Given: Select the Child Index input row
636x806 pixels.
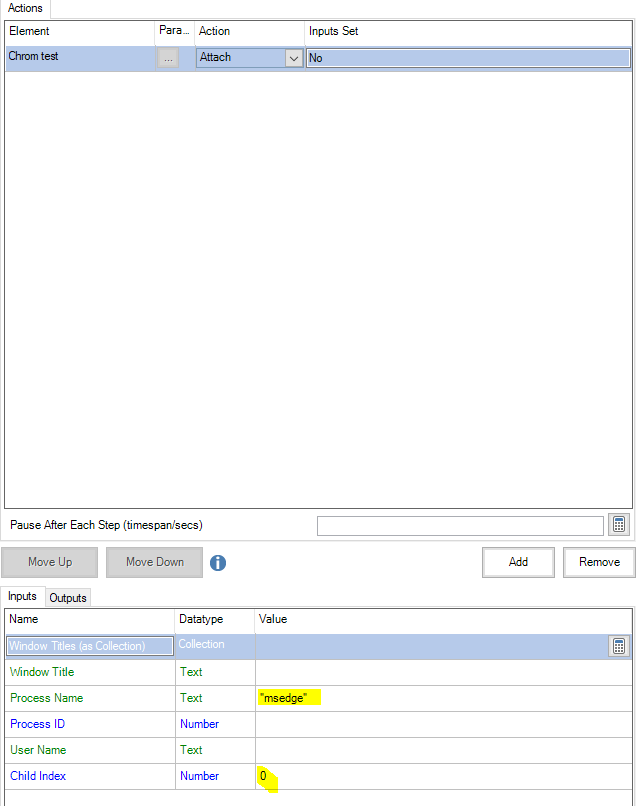Looking at the screenshot, I should point(318,776).
